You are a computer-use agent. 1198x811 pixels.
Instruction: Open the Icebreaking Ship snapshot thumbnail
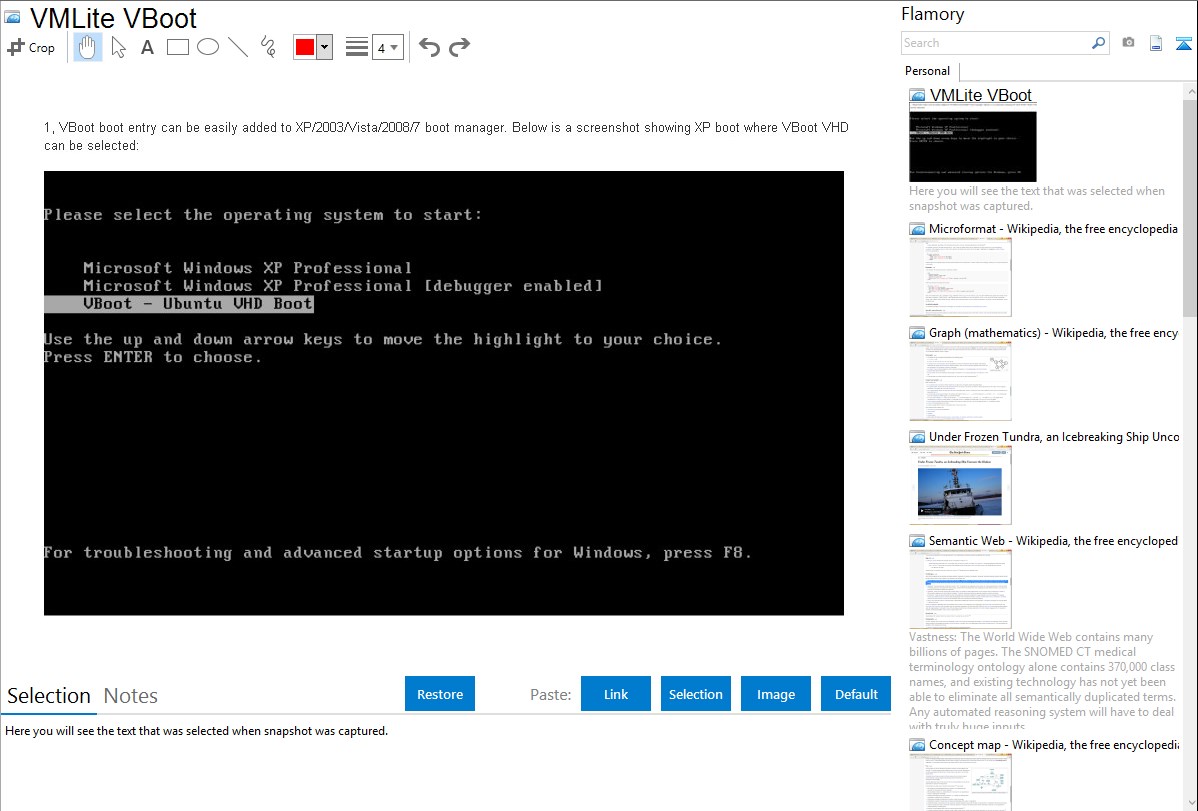(960, 485)
